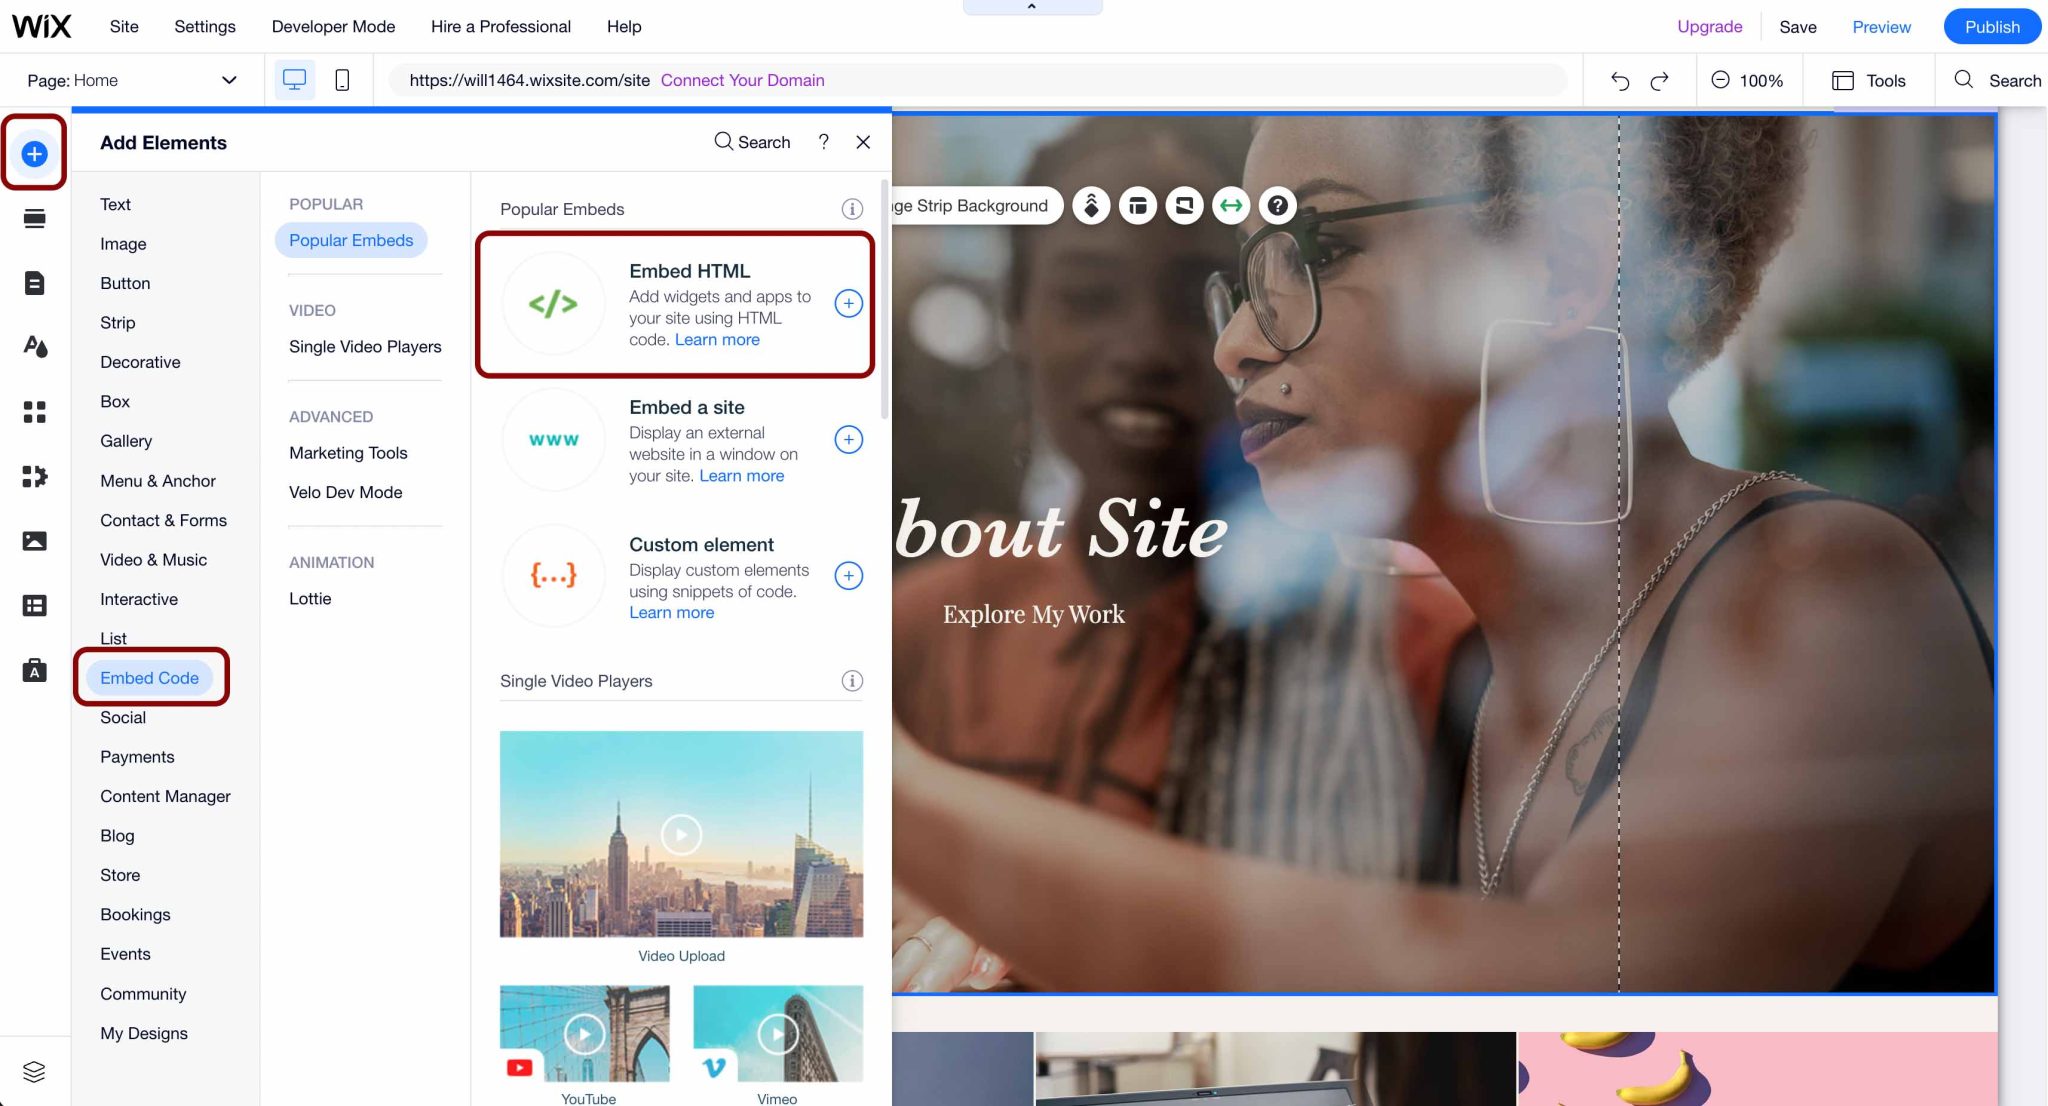Screen dimensions: 2048x1106
Task: Select the desktop view toggle
Action: [293, 80]
